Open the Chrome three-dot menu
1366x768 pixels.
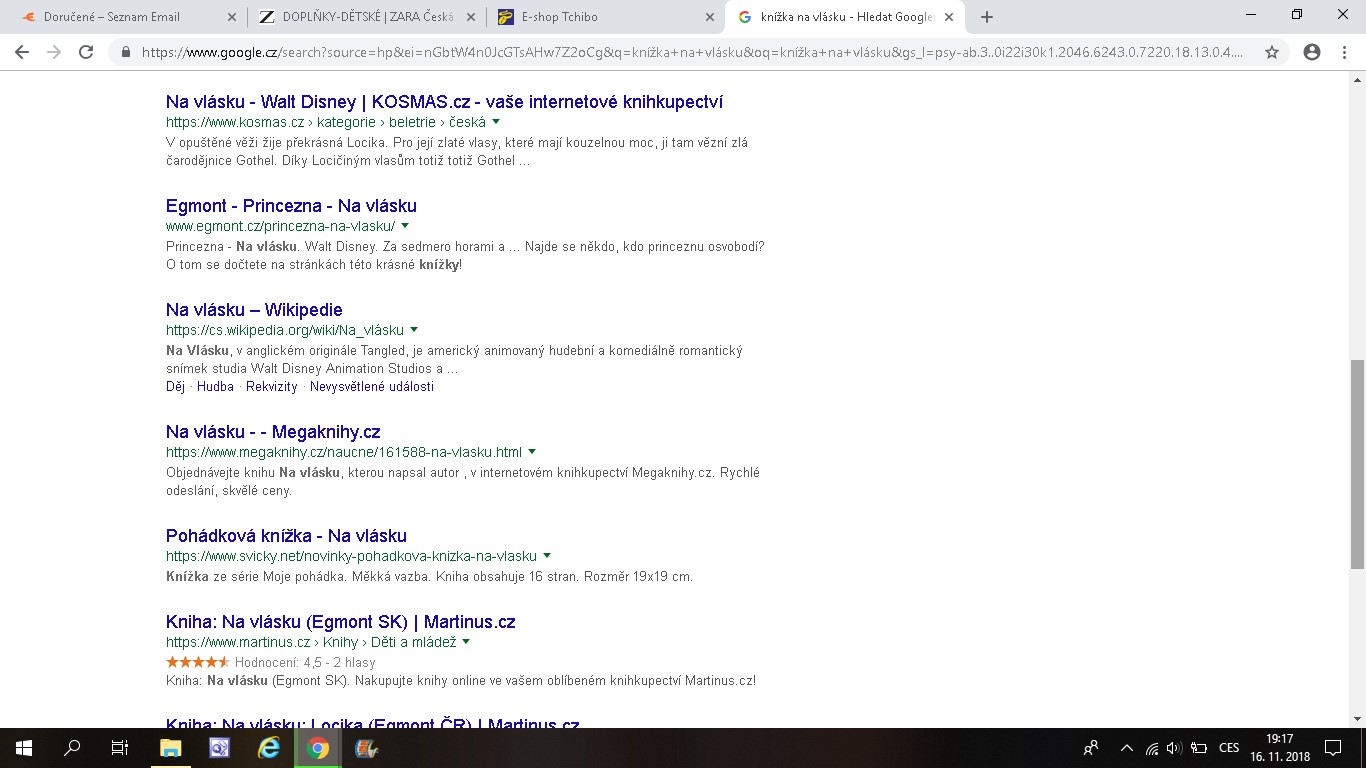click(1343, 52)
